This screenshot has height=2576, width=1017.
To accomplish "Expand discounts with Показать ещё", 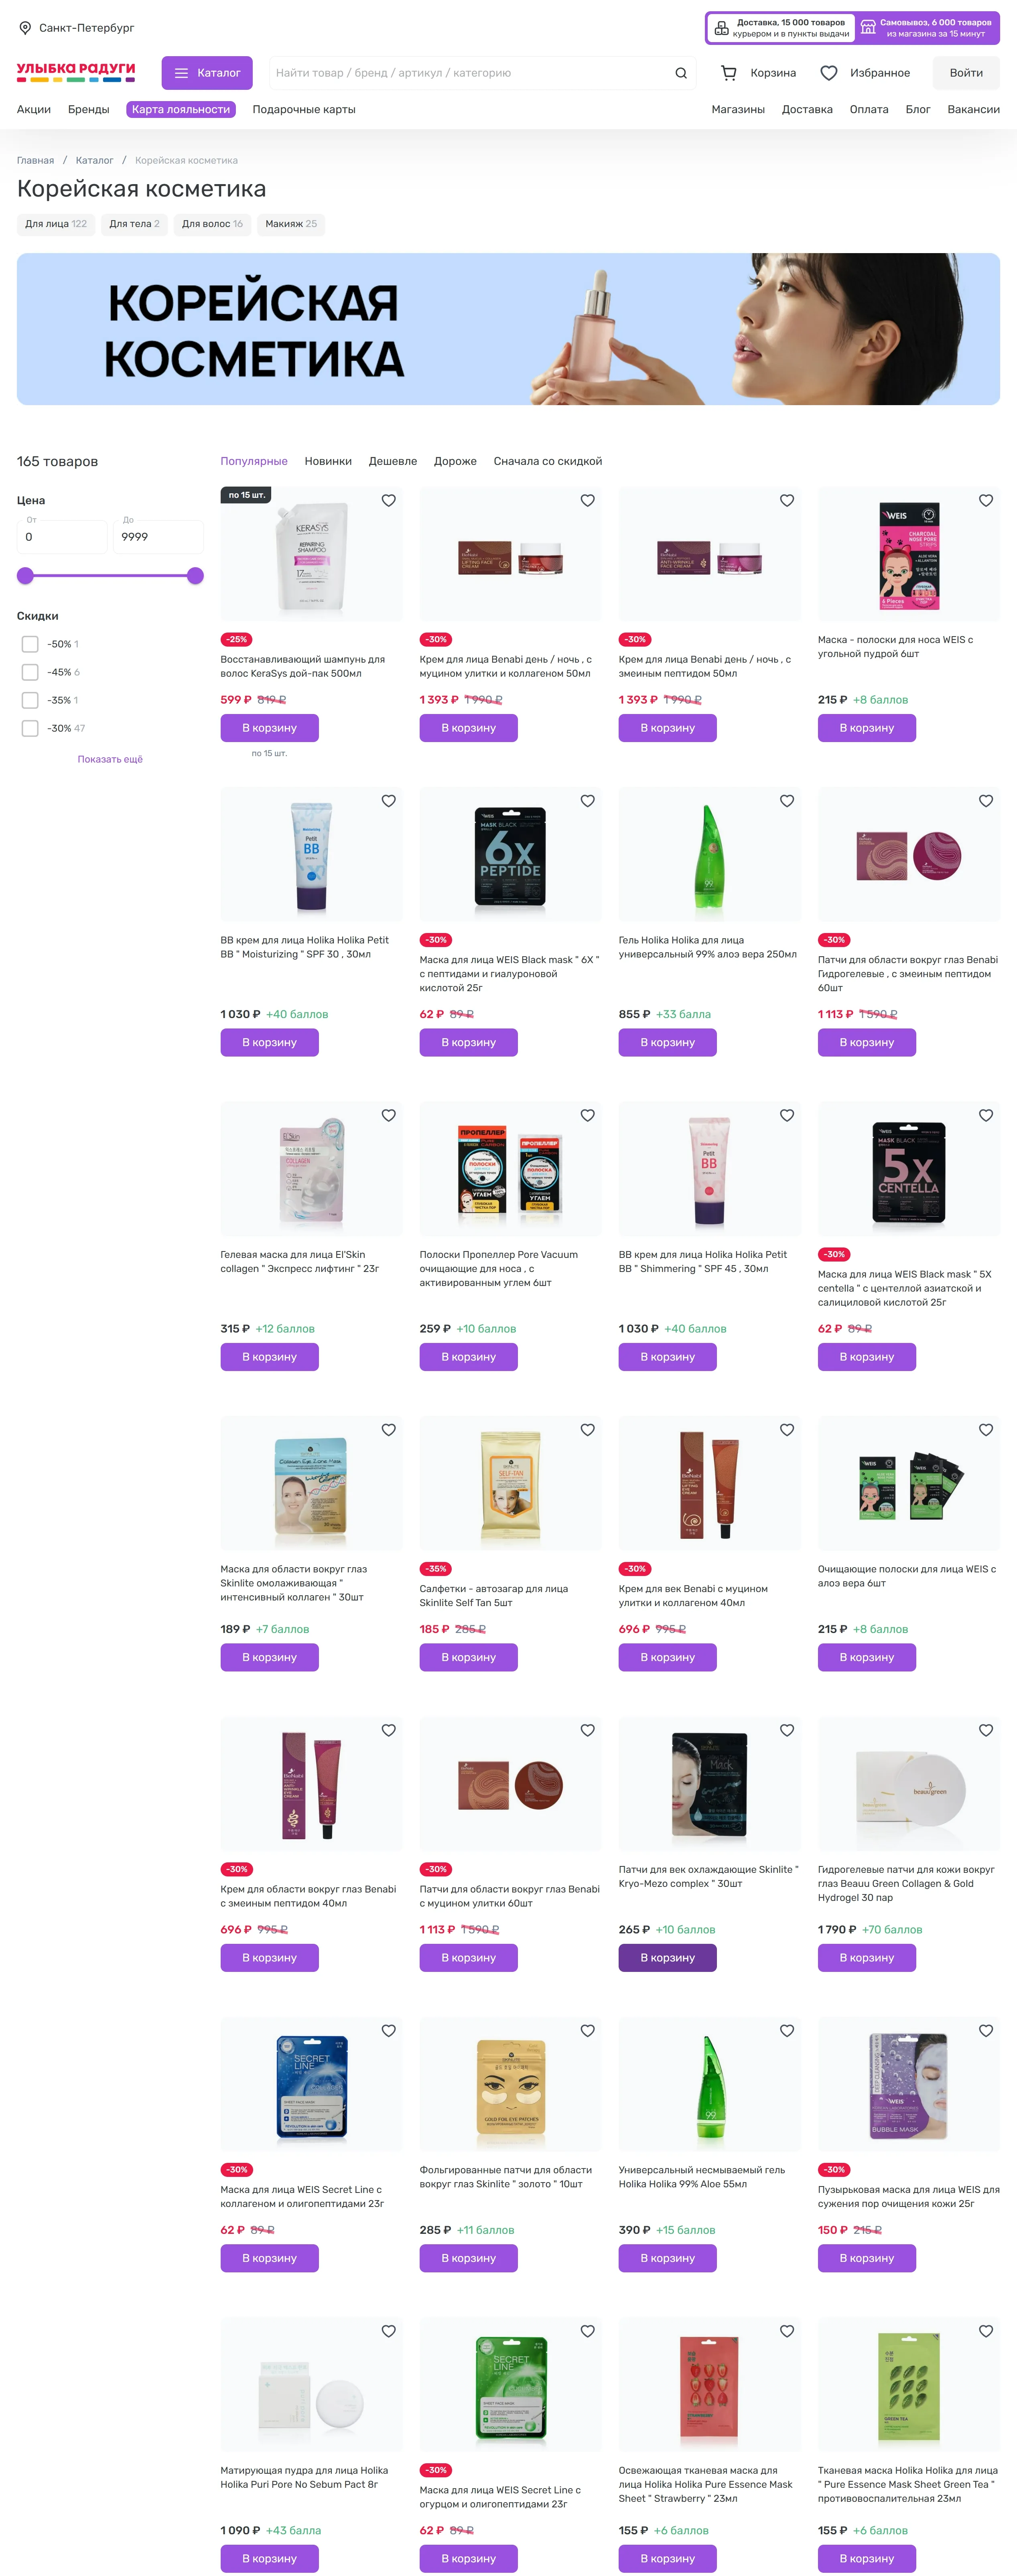I will (110, 759).
